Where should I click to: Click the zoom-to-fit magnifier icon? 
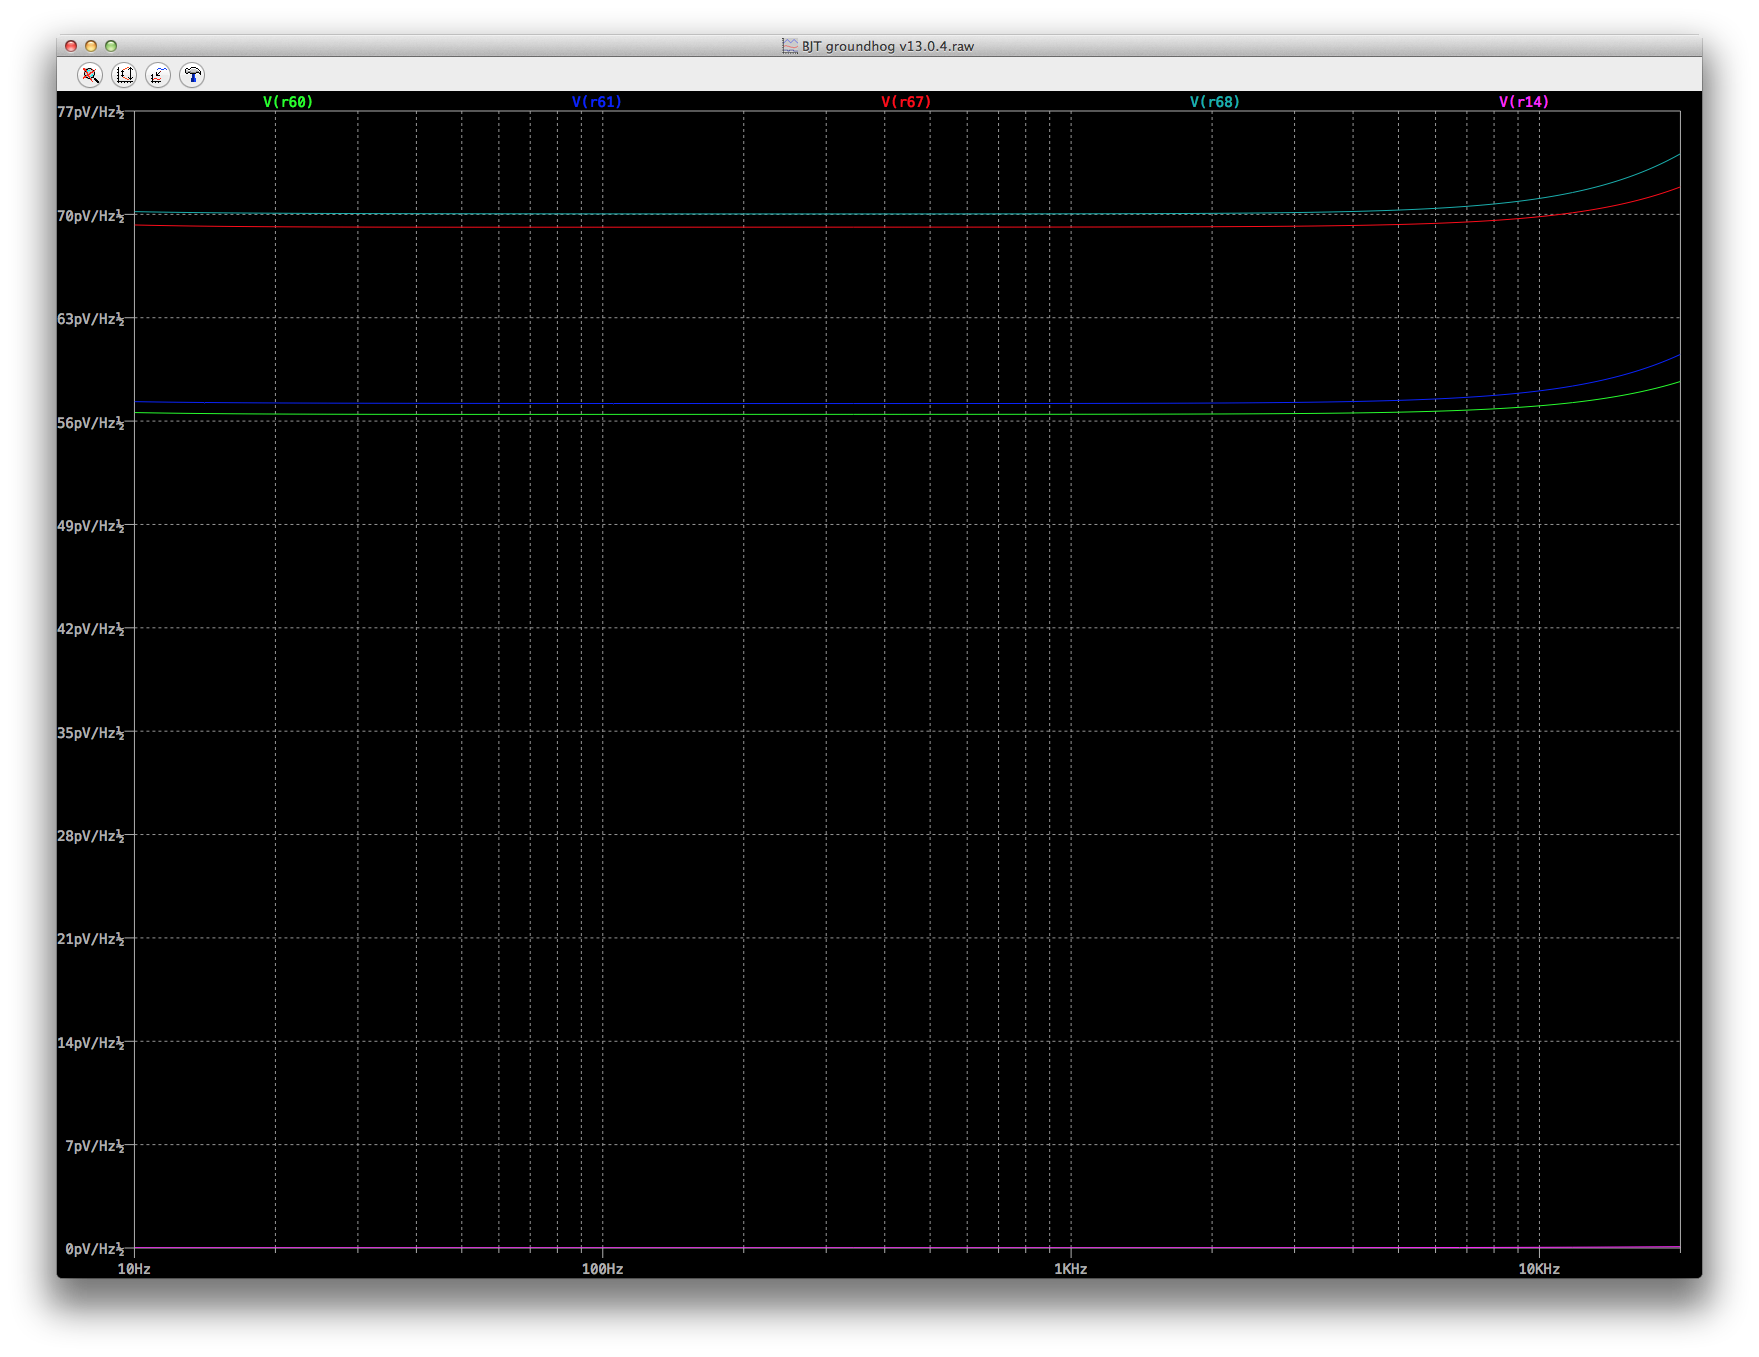(90, 75)
